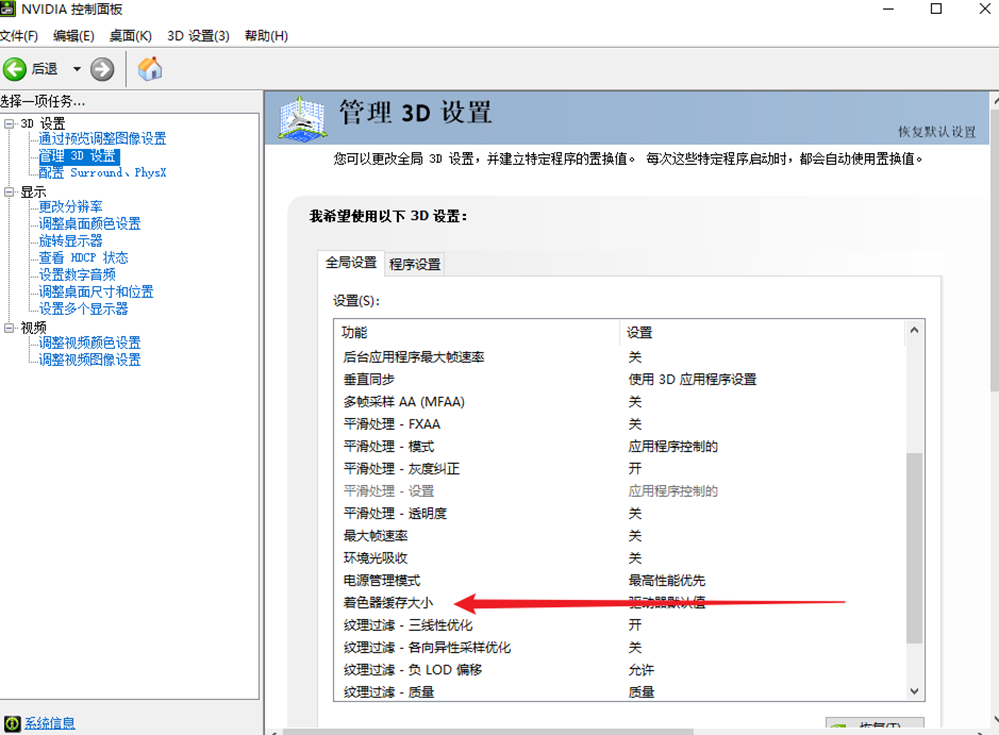
Task: Click the 设置 column header
Action: [762, 332]
